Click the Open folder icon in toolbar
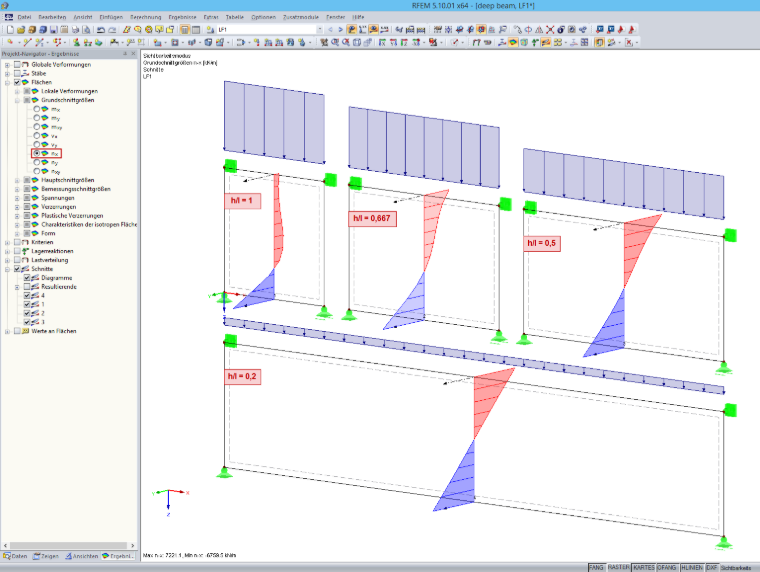The width and height of the screenshot is (760, 572). tap(21, 30)
